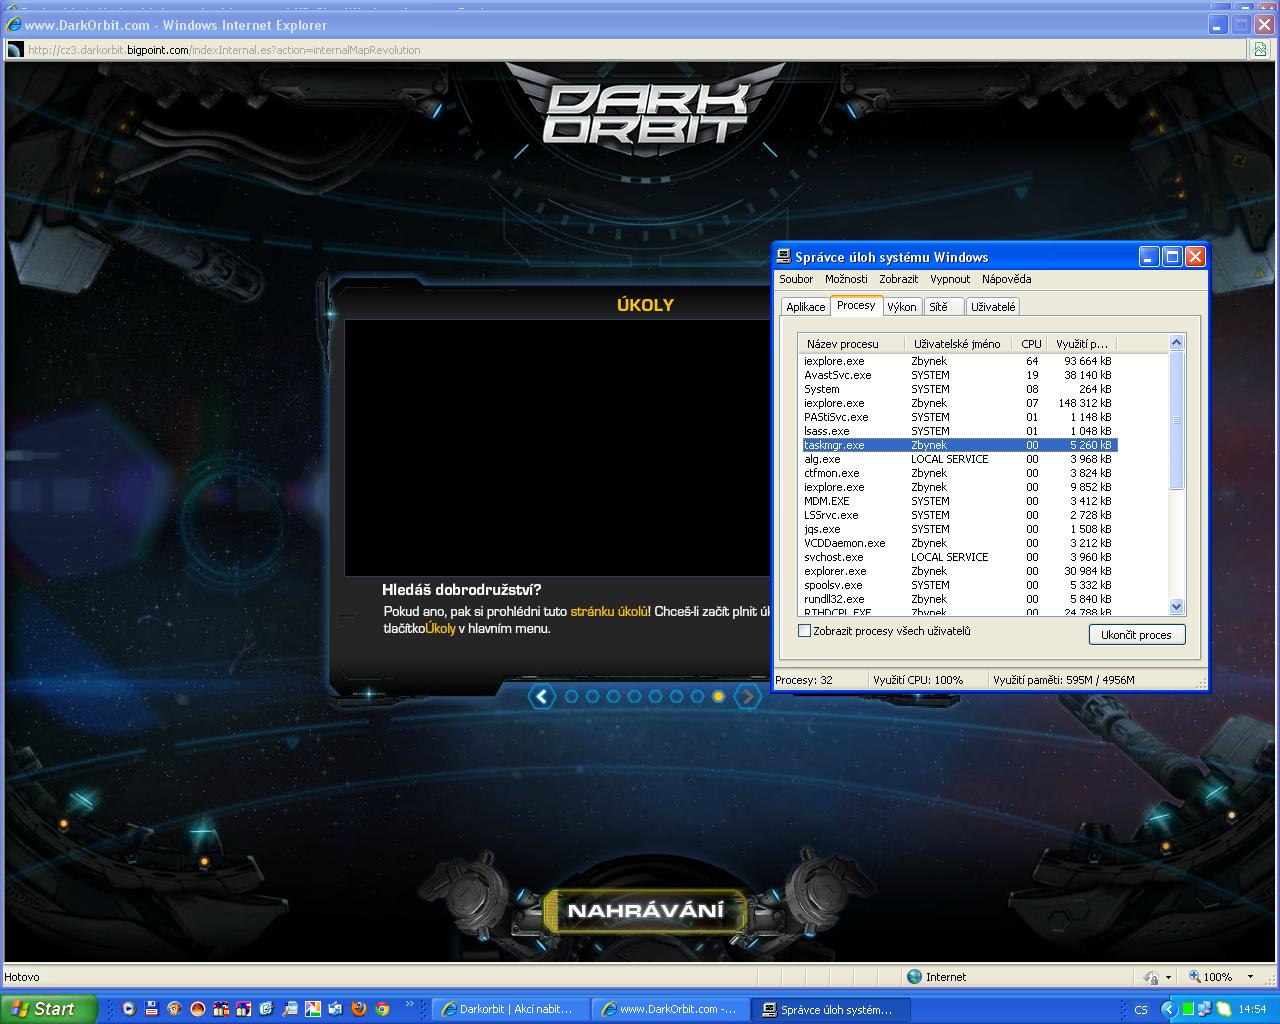Open the Nápověda menu in Task Manager
The height and width of the screenshot is (1024, 1280).
click(1006, 279)
